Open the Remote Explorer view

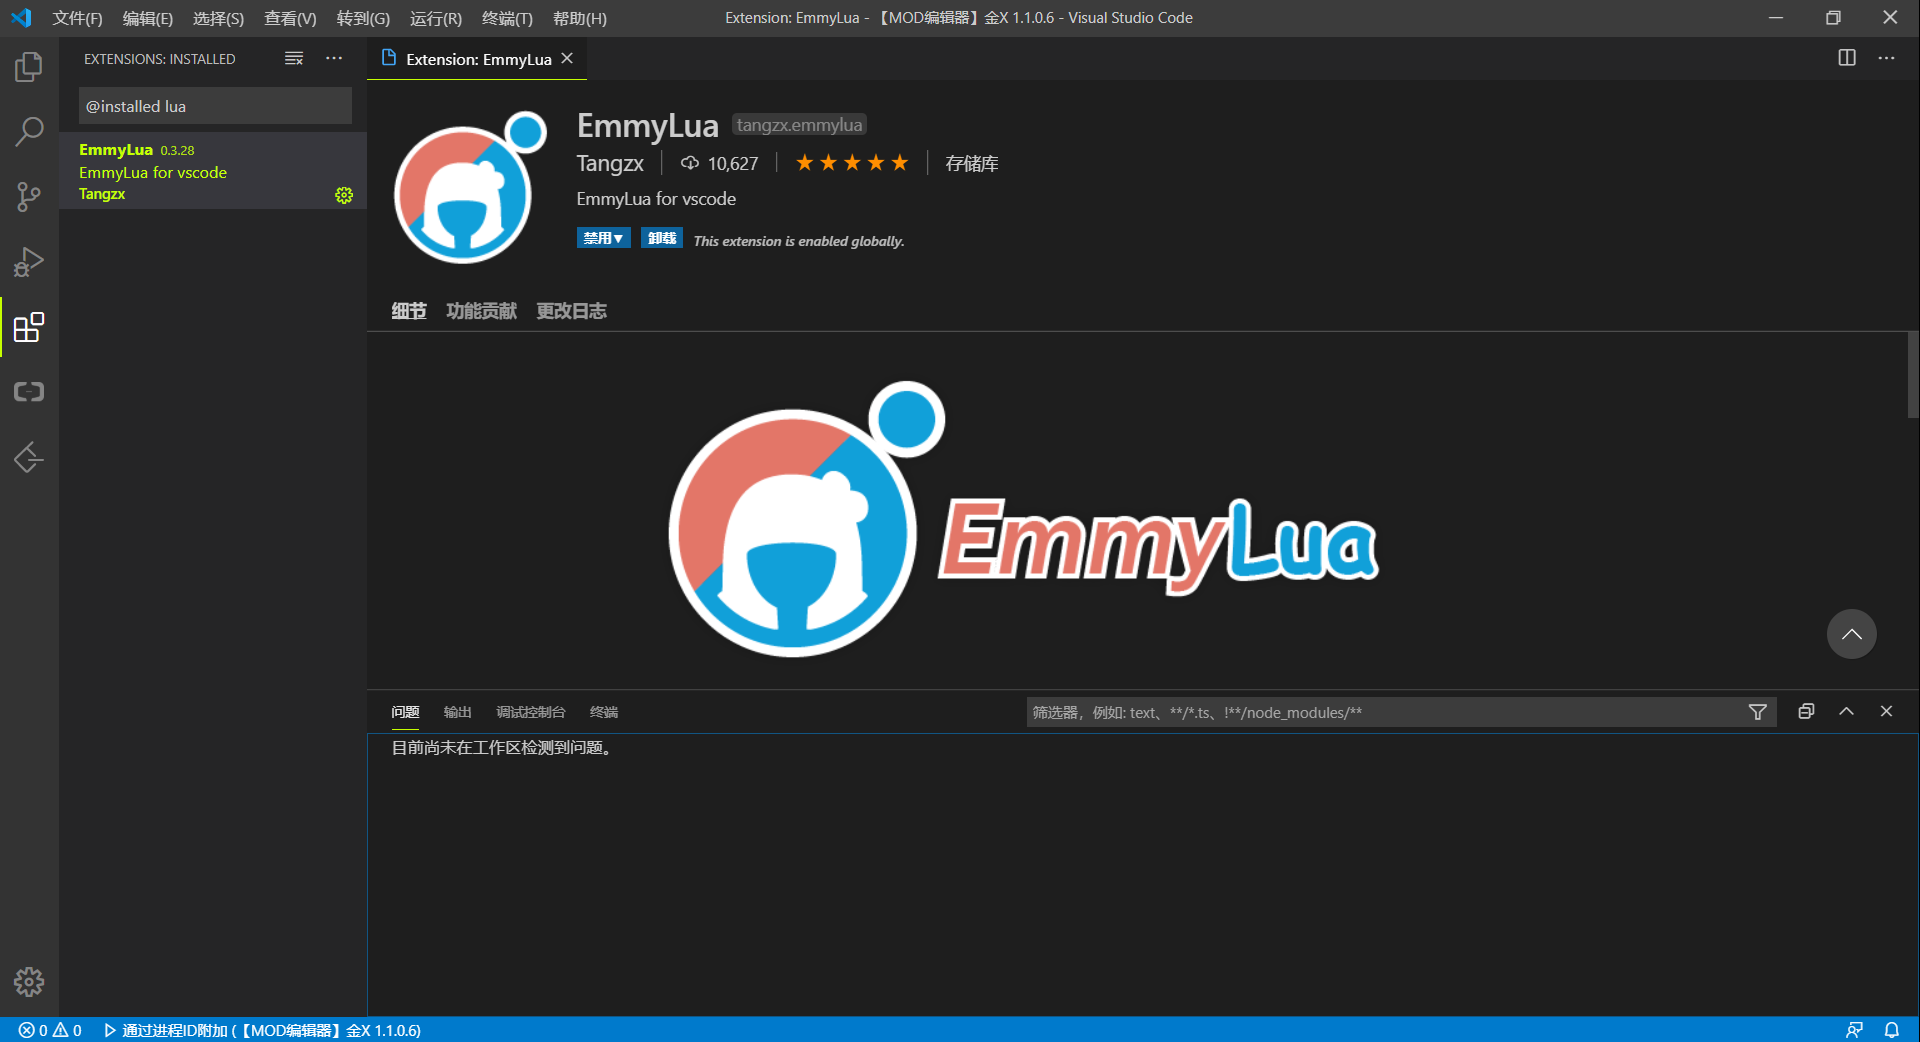[x=29, y=391]
